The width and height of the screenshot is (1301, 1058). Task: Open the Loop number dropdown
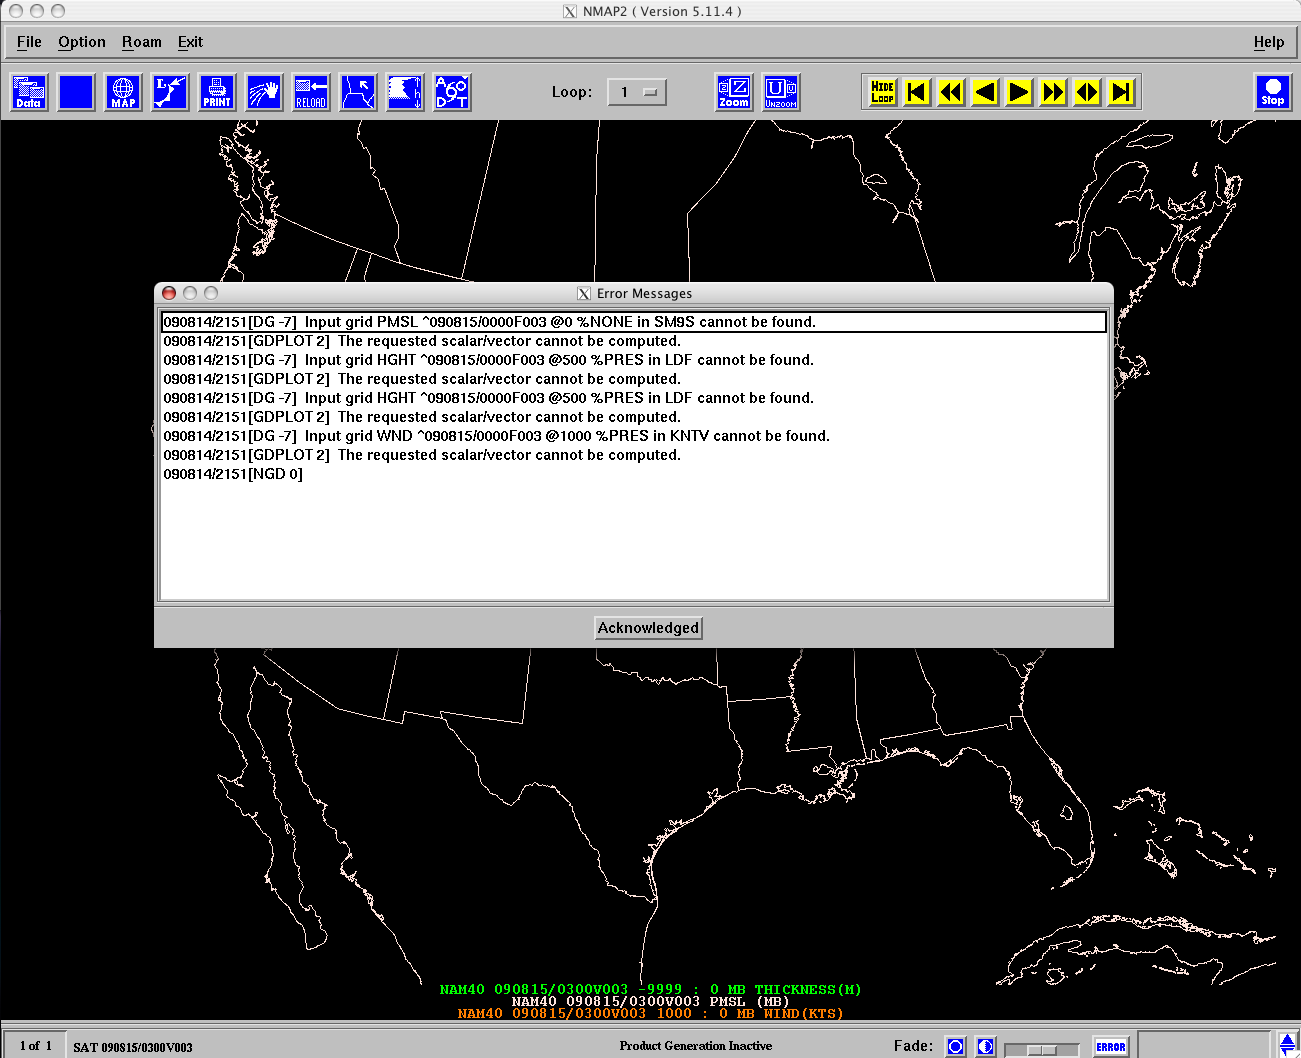click(x=637, y=92)
